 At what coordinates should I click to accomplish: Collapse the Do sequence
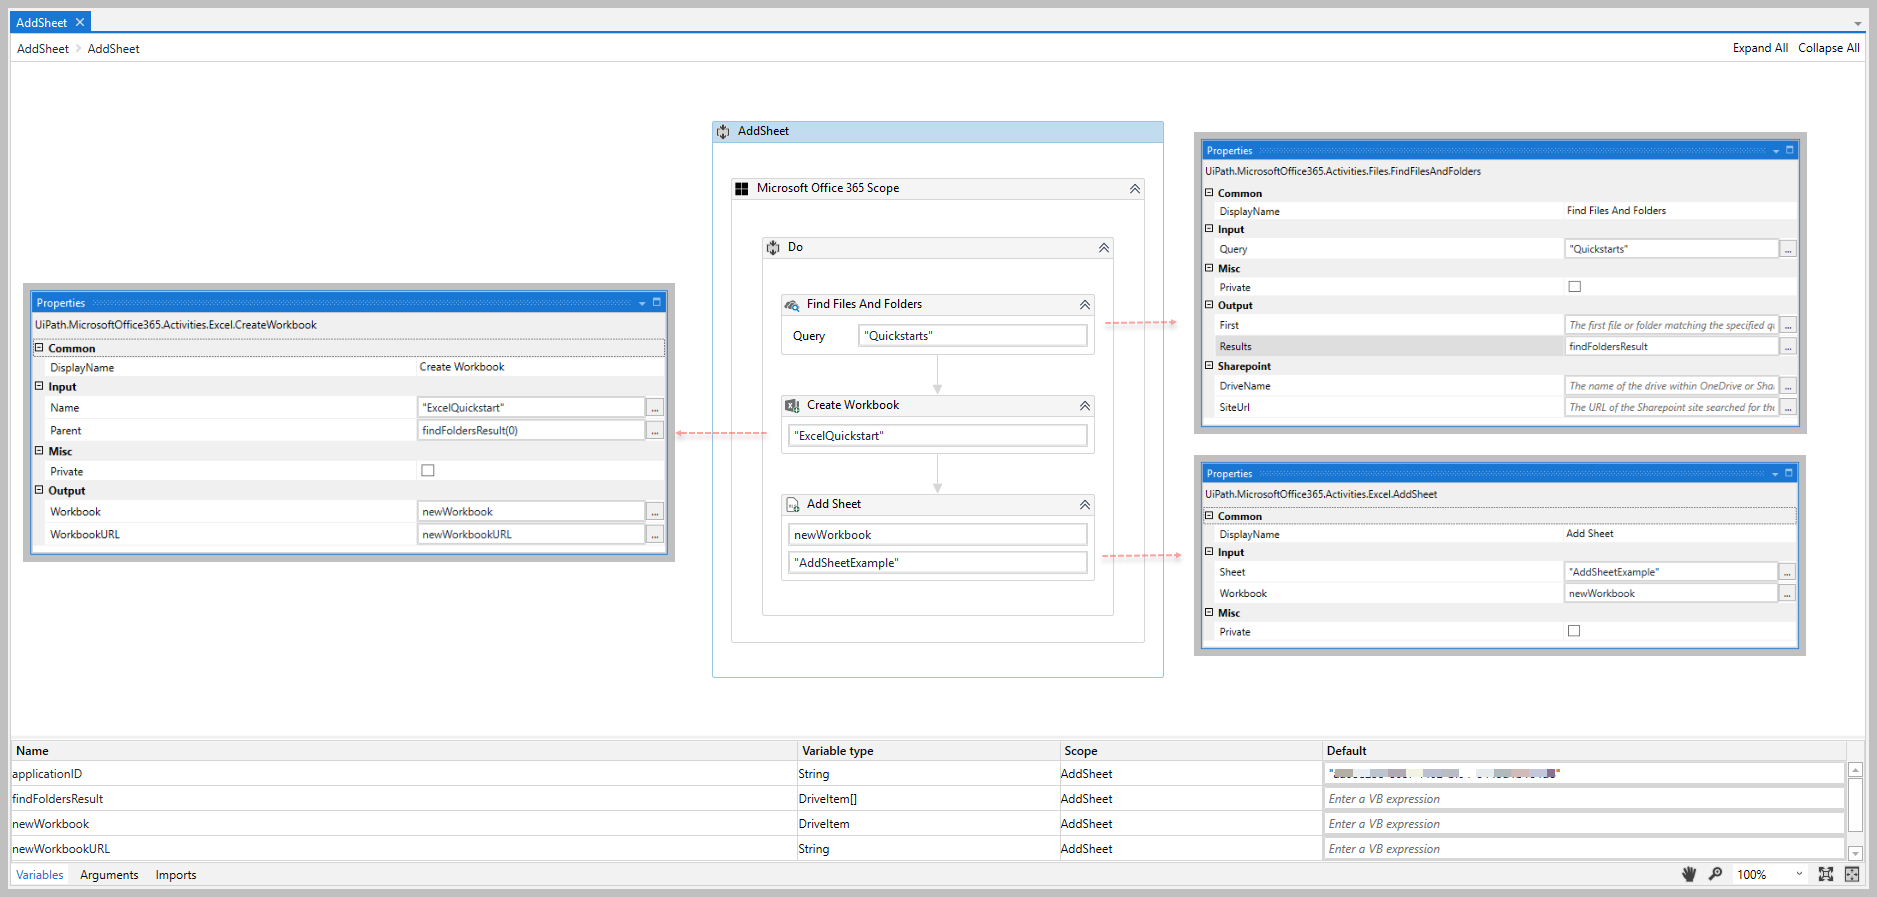click(1104, 248)
